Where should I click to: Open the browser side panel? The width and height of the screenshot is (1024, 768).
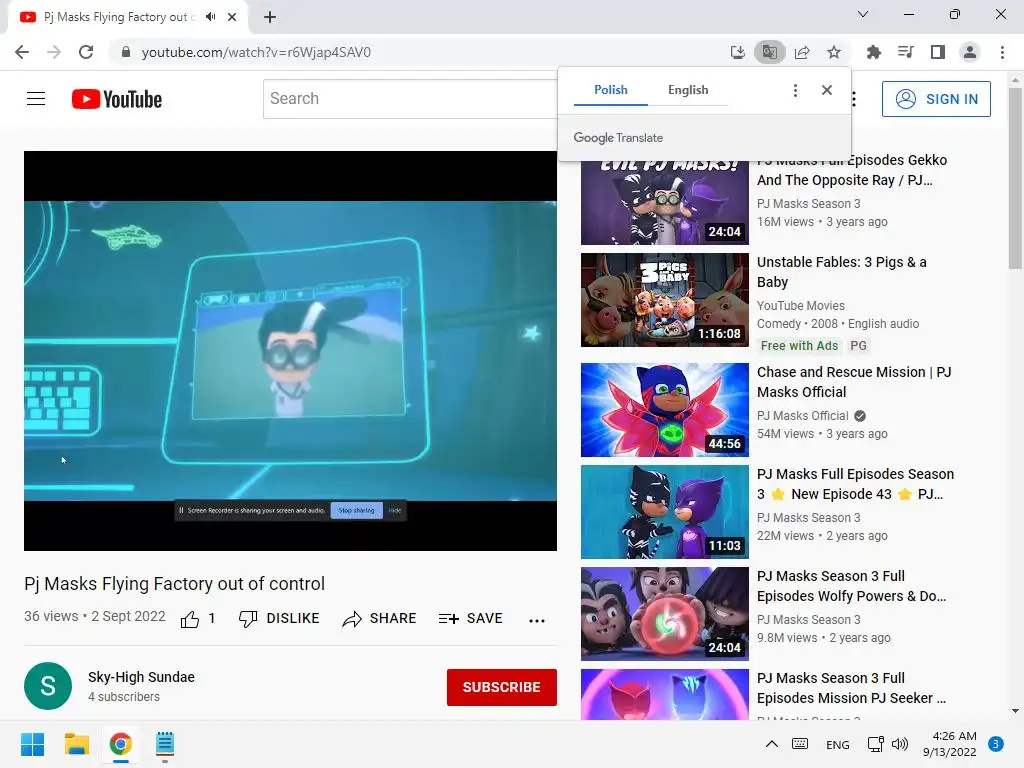coord(938,52)
